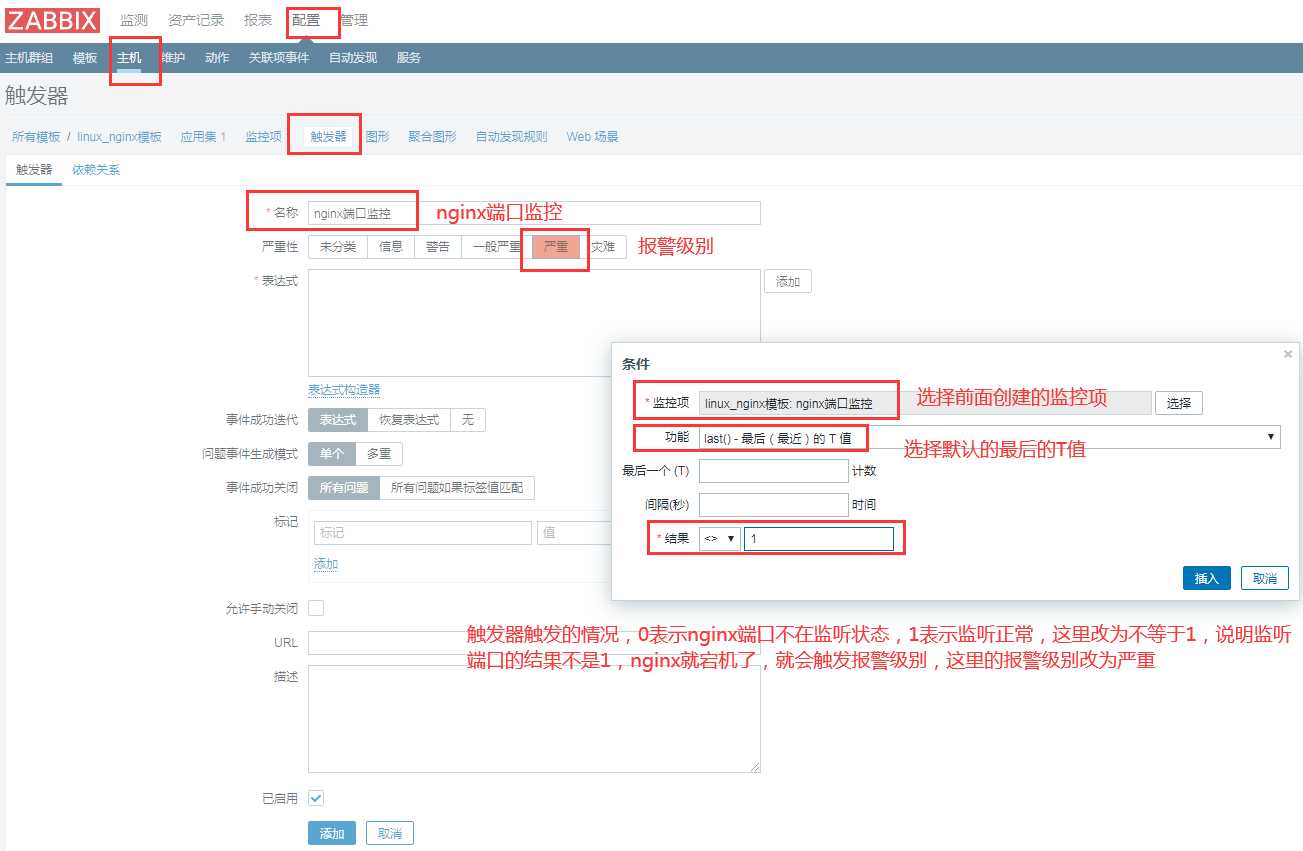Image resolution: width=1303 pixels, height=851 pixels.
Task: Set severity to 灾难
Action: (603, 247)
